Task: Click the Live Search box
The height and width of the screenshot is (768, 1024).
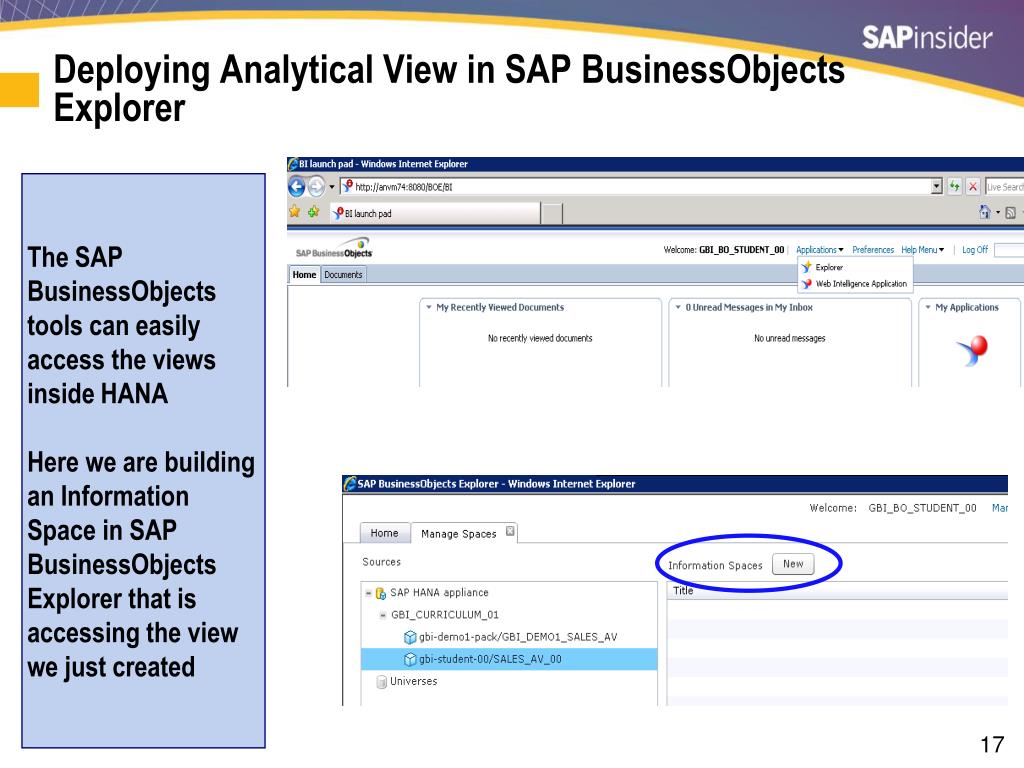Action: pyautogui.click(x=1004, y=187)
